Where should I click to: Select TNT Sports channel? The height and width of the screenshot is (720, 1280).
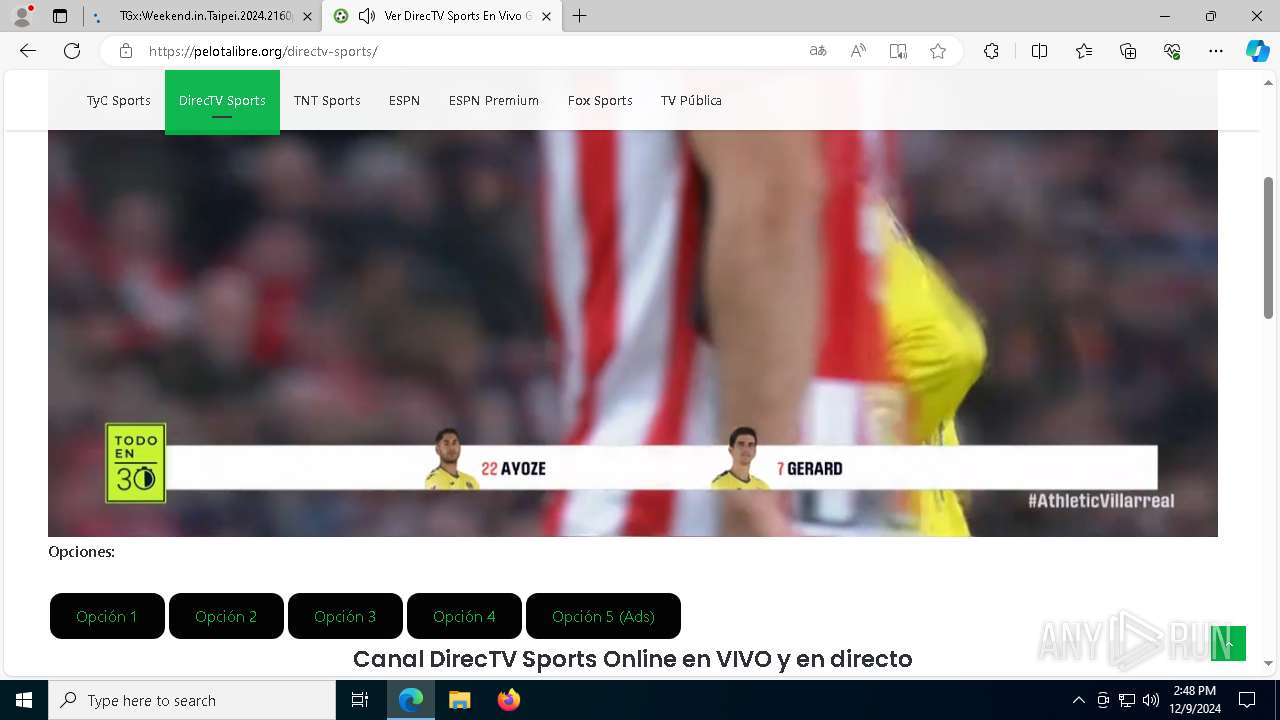[x=327, y=100]
